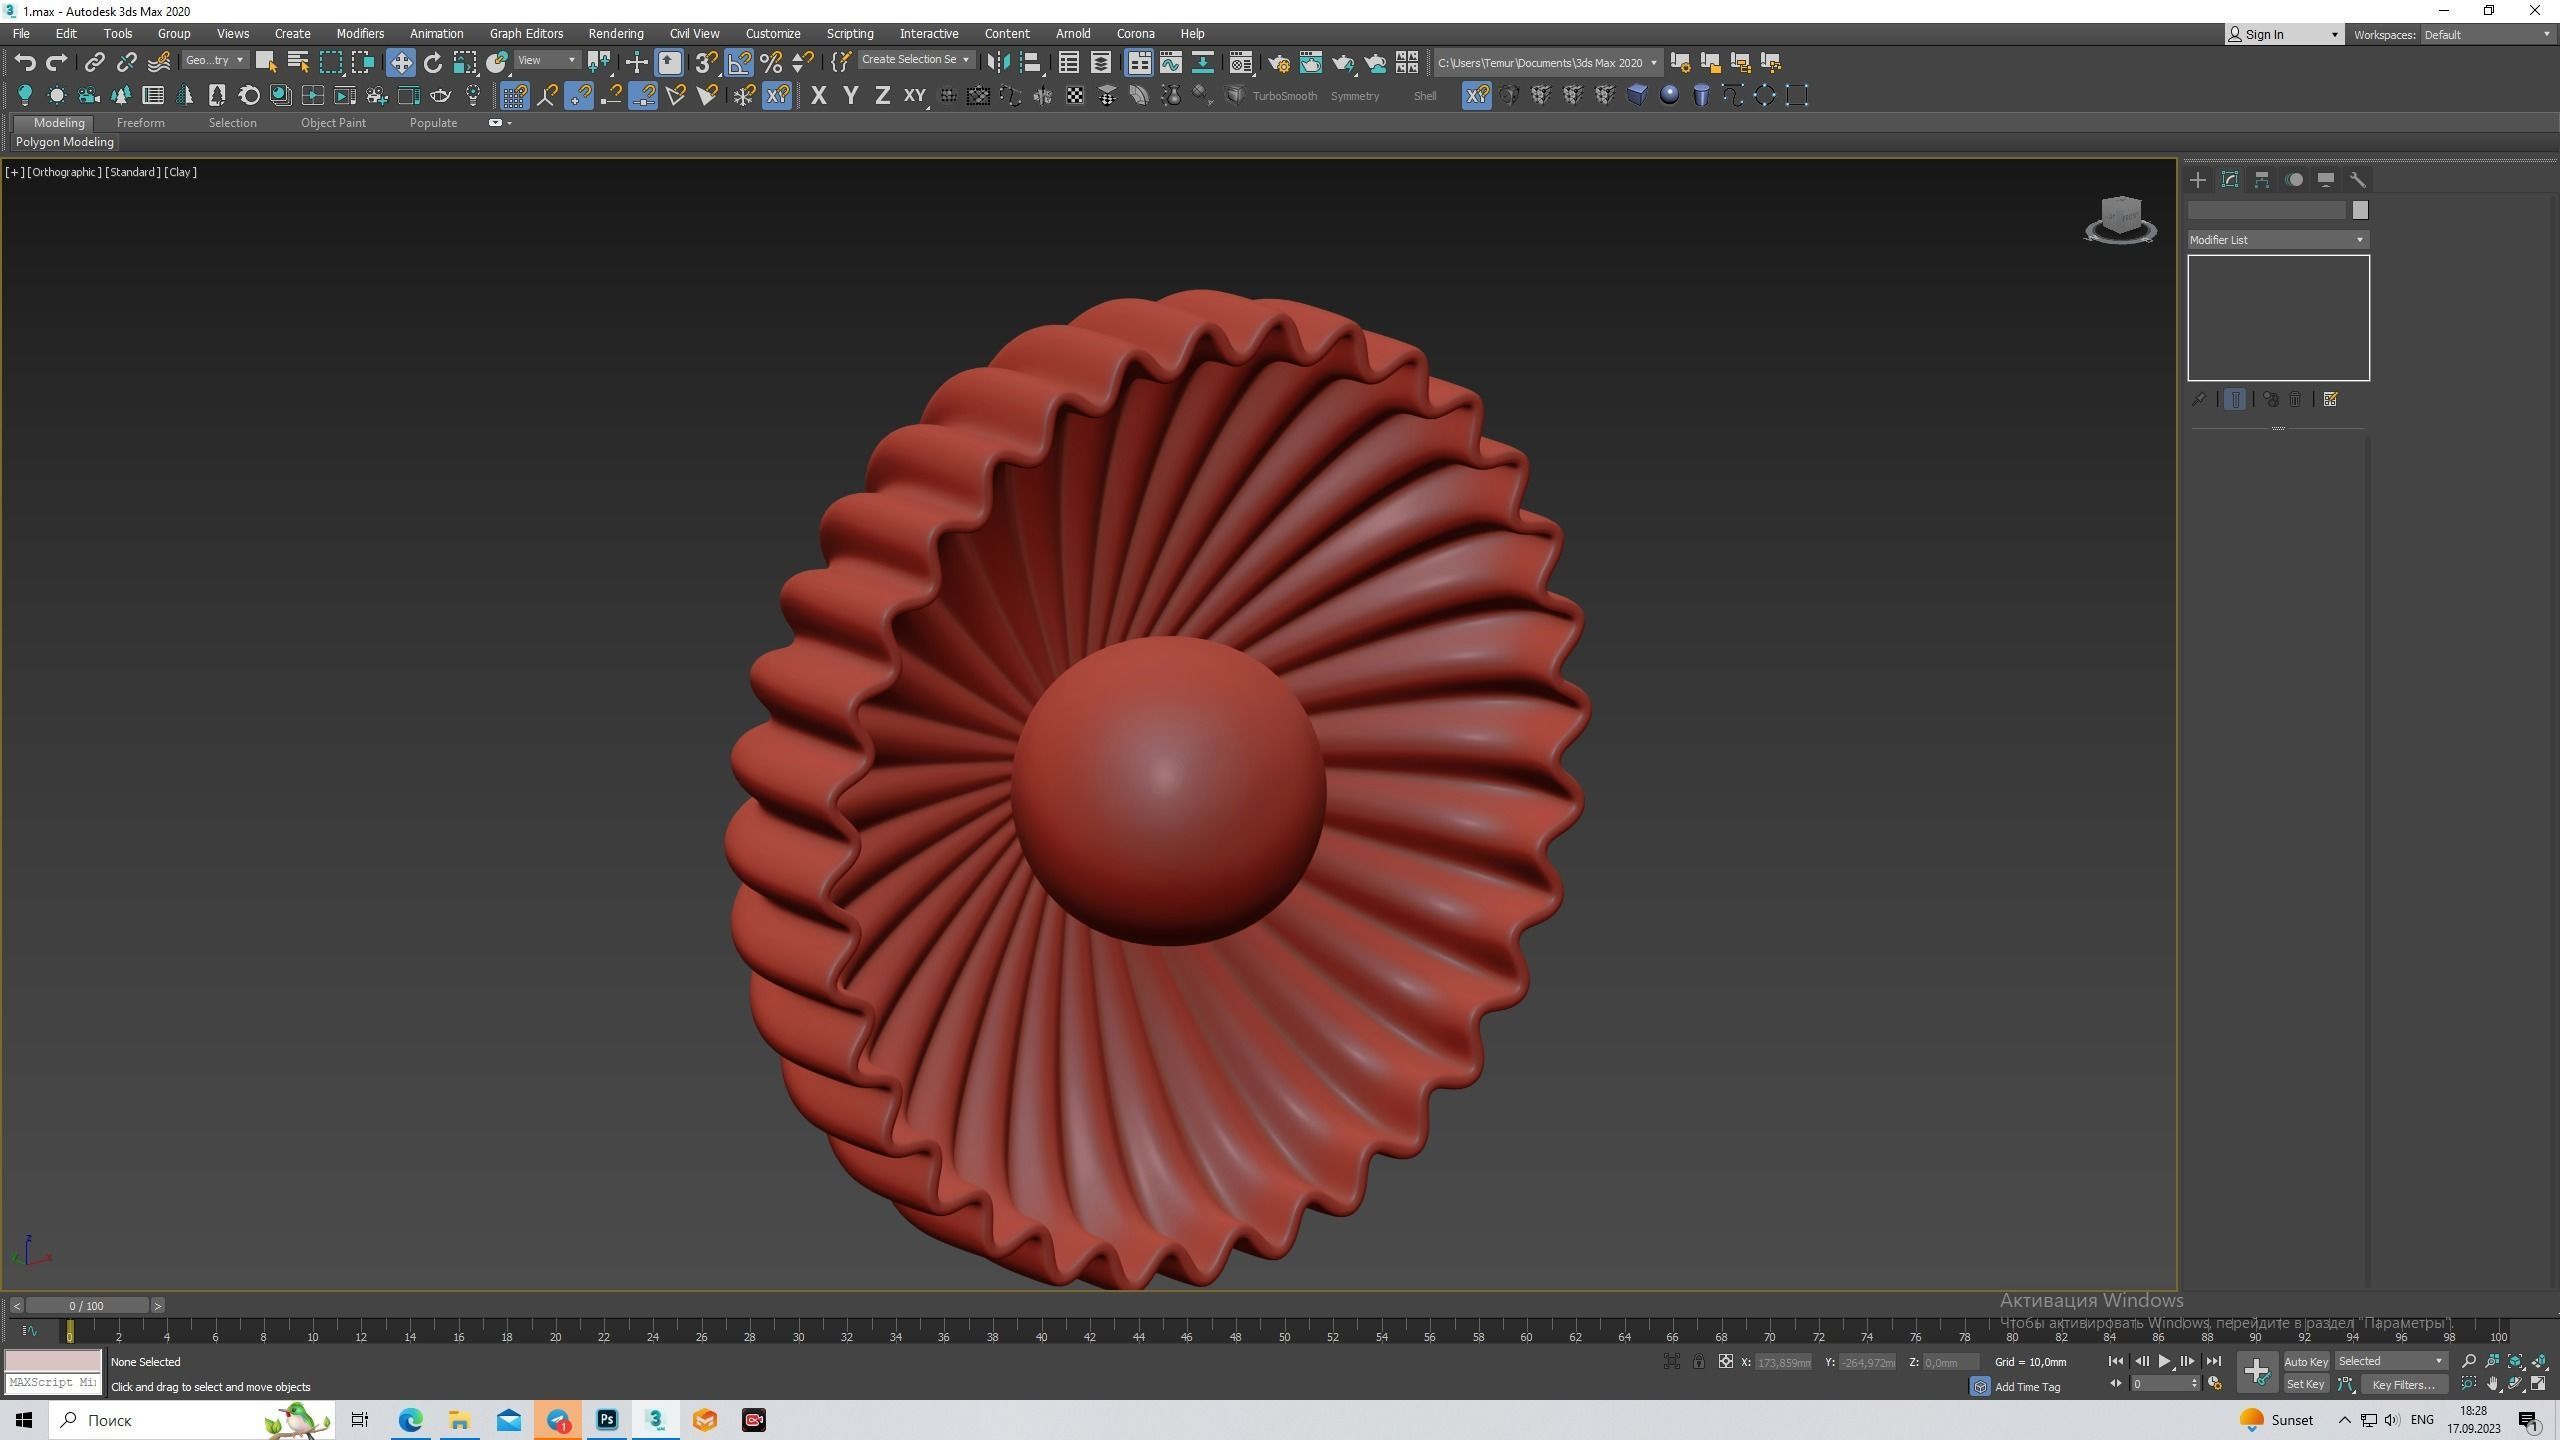
Task: Toggle the 3D Snaps button
Action: (706, 62)
